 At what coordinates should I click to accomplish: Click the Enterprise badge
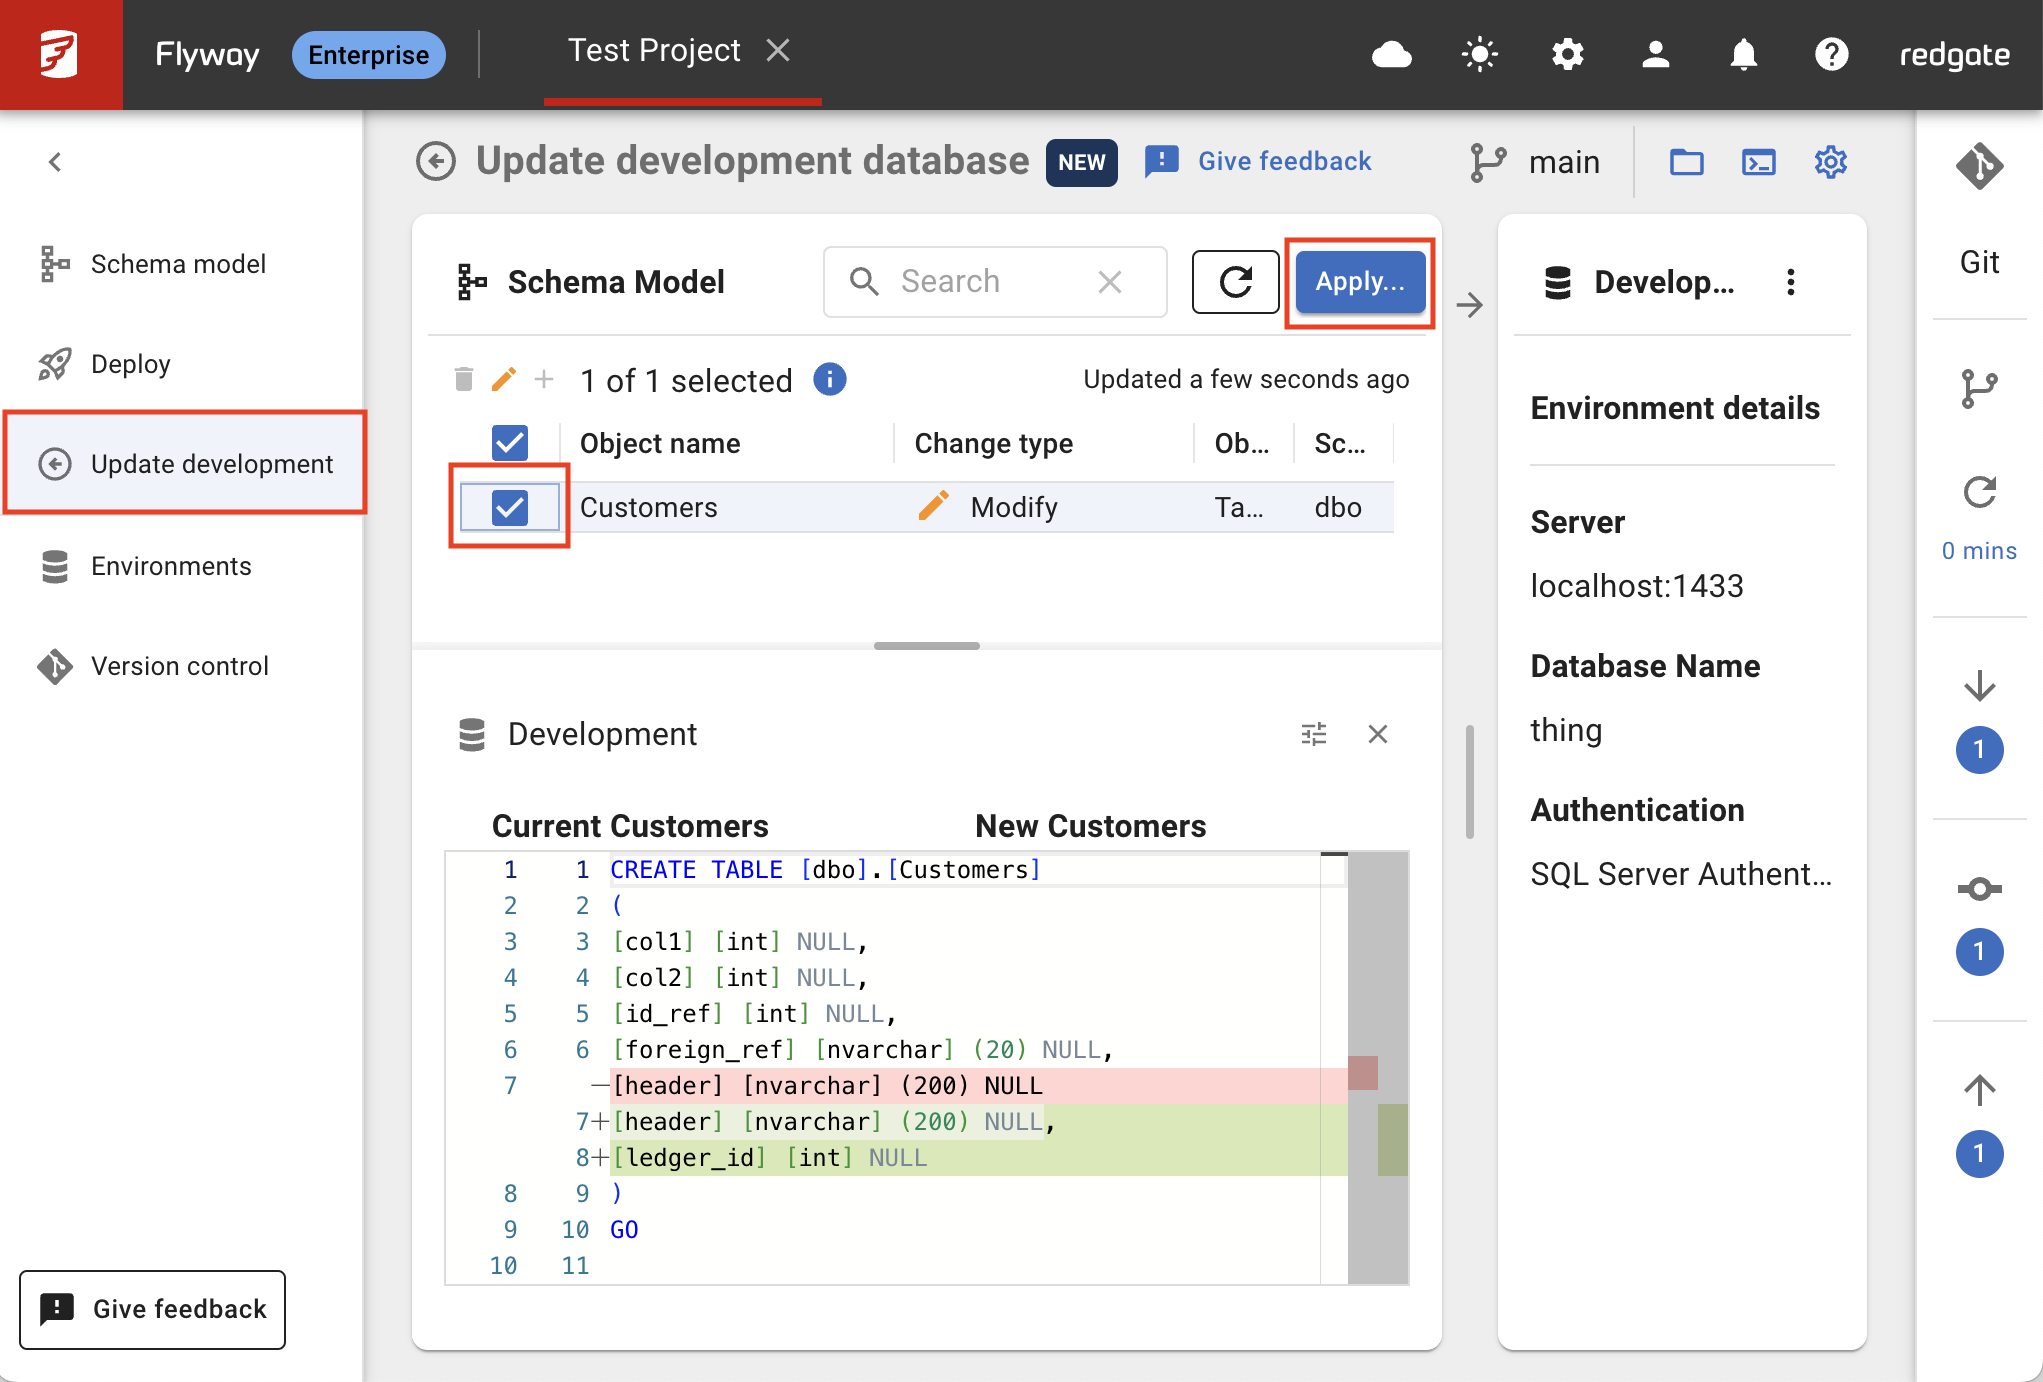tap(368, 54)
